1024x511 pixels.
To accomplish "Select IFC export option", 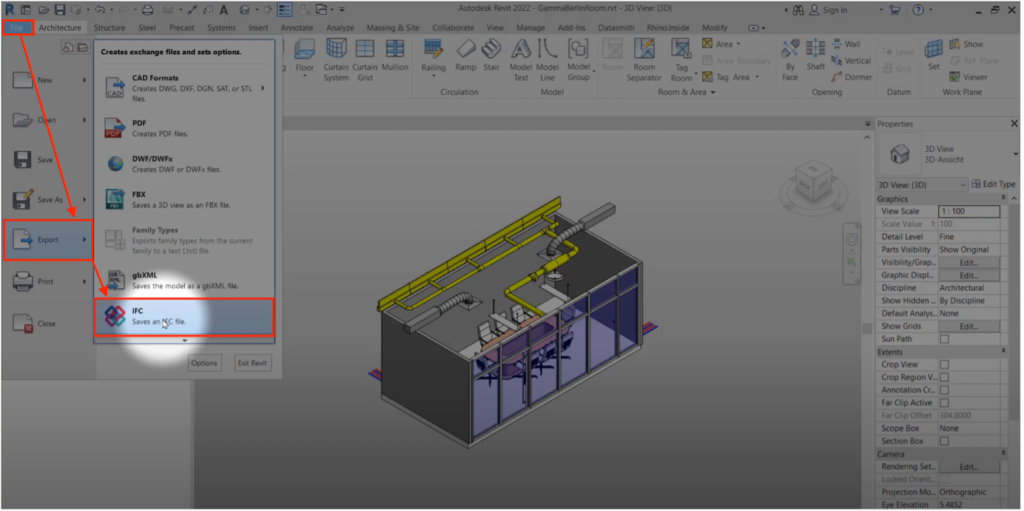I will coord(184,317).
